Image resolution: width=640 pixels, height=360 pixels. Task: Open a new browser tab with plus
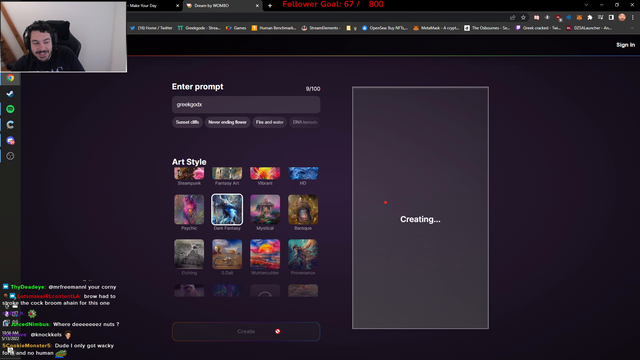click(x=270, y=6)
